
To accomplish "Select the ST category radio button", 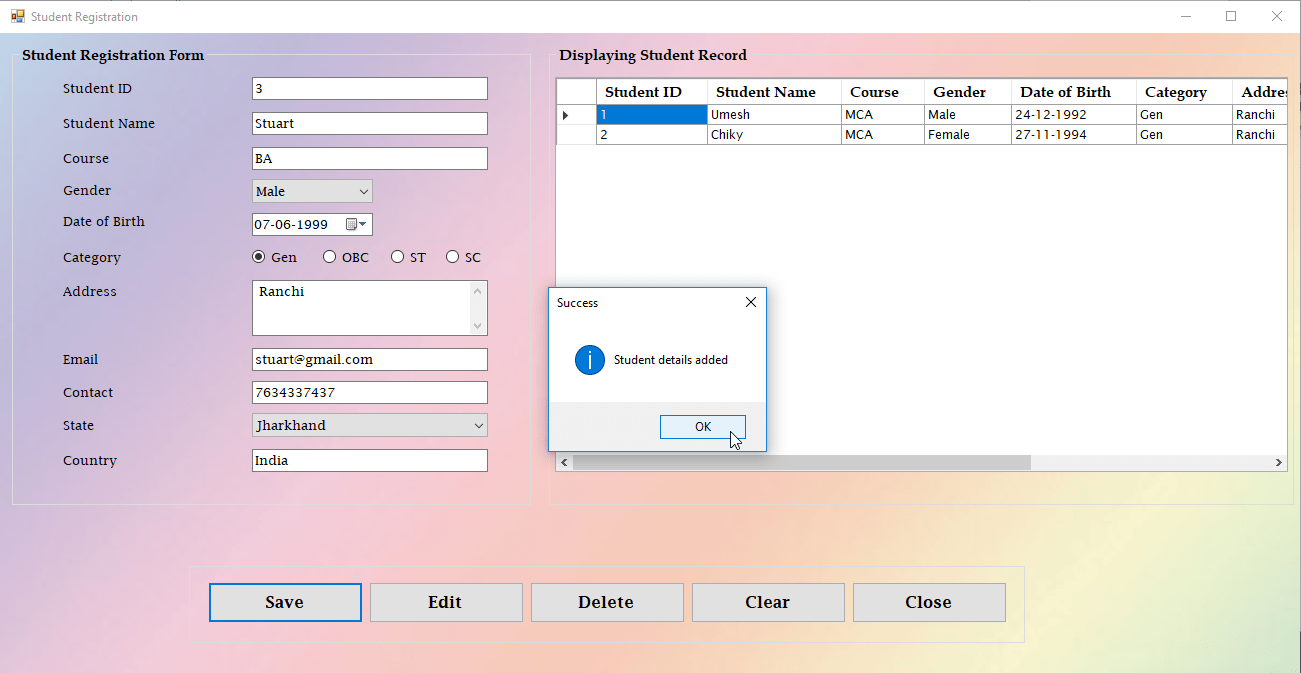I will point(397,256).
